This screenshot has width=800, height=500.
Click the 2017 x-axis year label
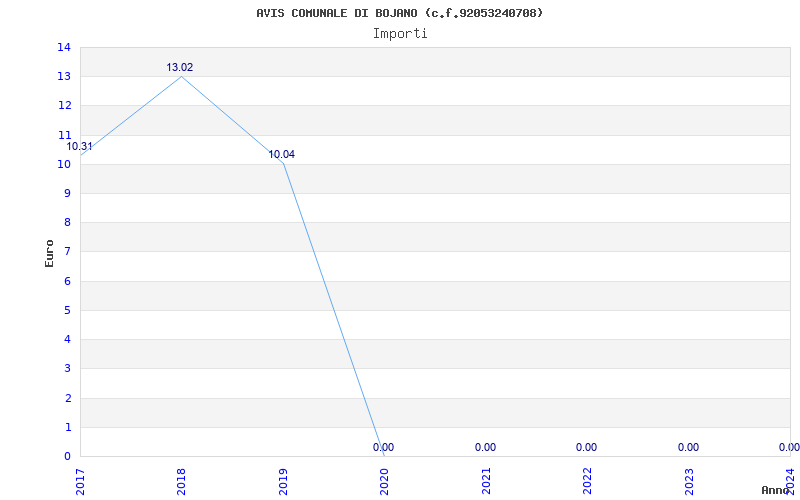coord(80,481)
